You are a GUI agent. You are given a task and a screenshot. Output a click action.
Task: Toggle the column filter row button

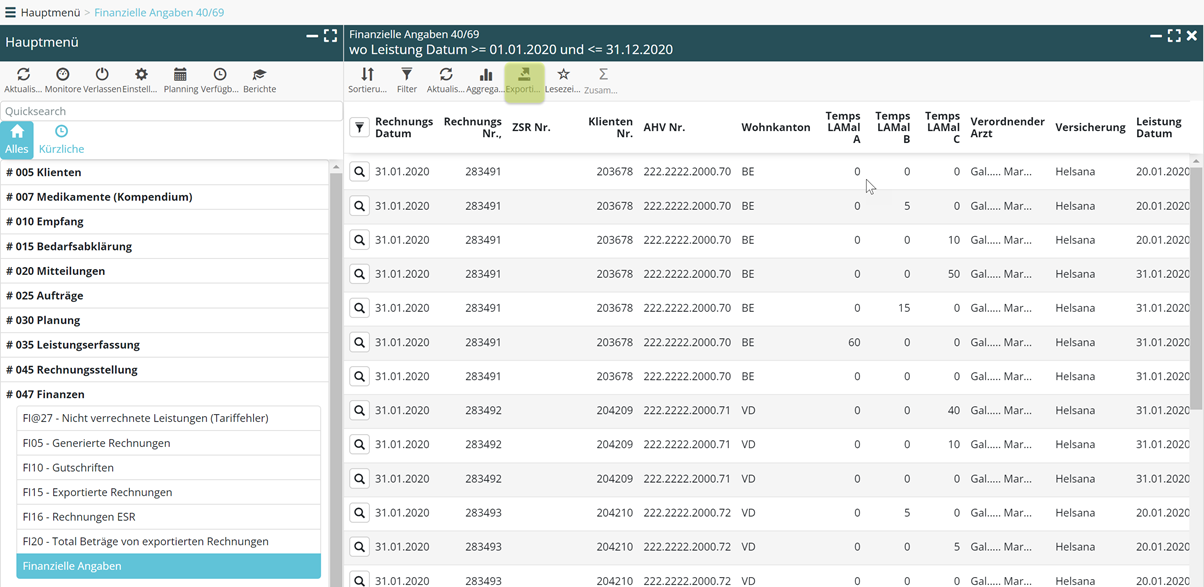tap(359, 128)
